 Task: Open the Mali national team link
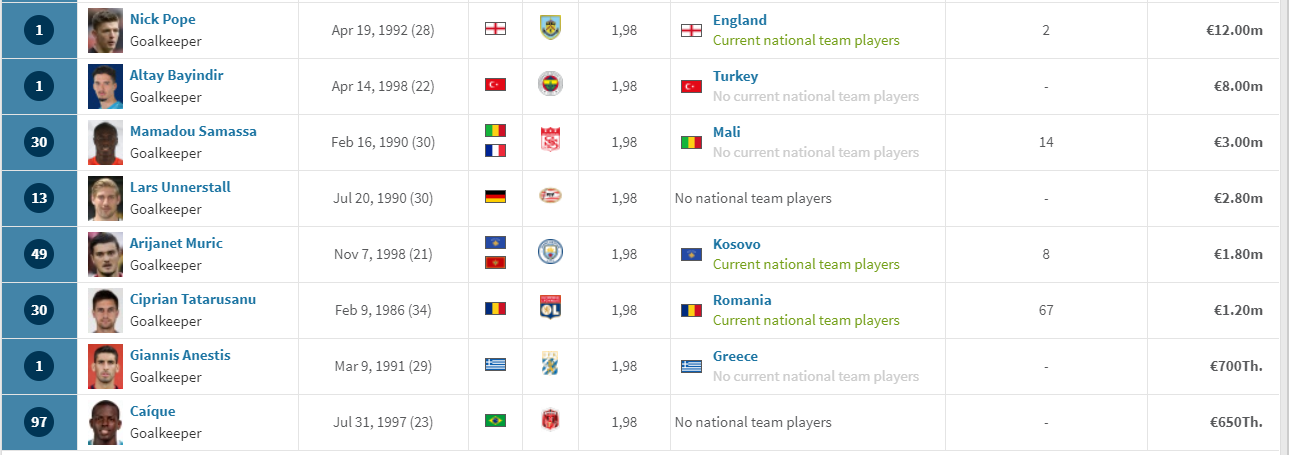coord(727,132)
